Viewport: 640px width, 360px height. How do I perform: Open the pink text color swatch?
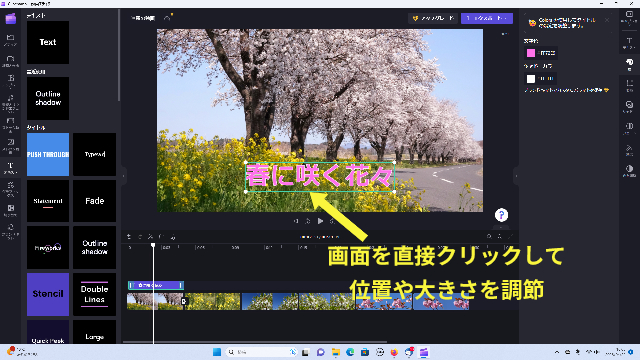click(x=531, y=53)
